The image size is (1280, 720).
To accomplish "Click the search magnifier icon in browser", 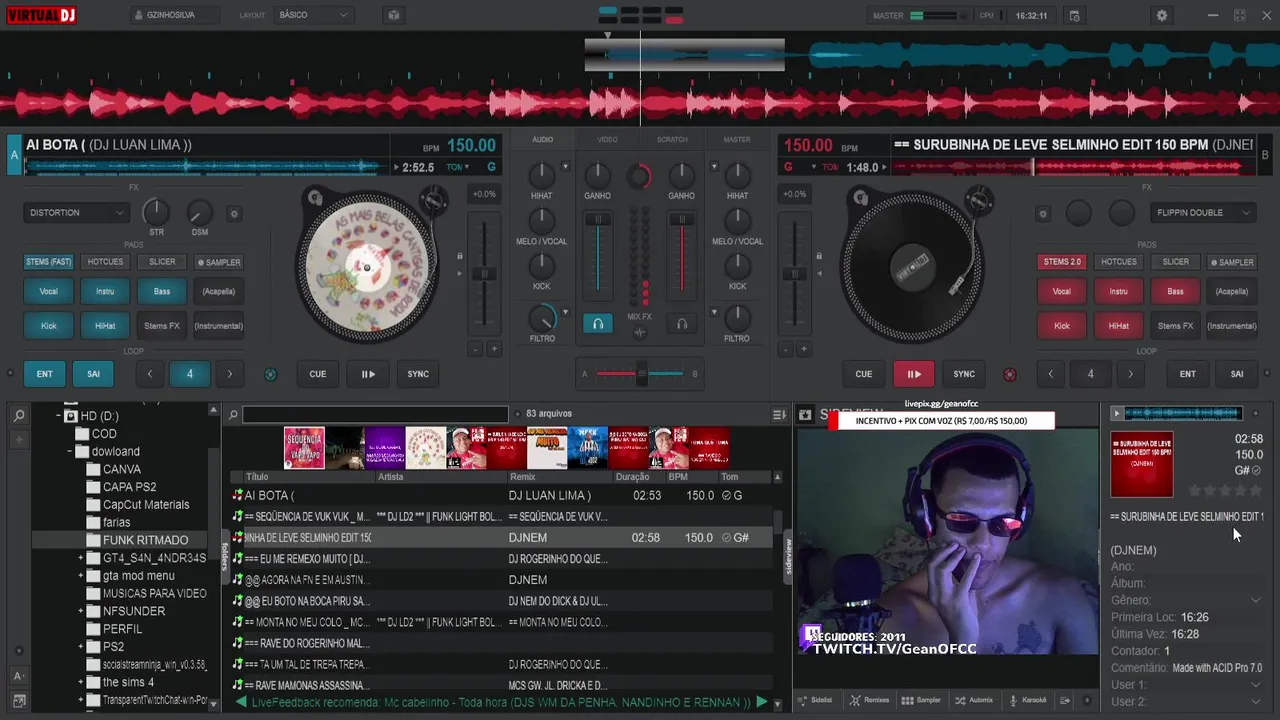I will [232, 414].
